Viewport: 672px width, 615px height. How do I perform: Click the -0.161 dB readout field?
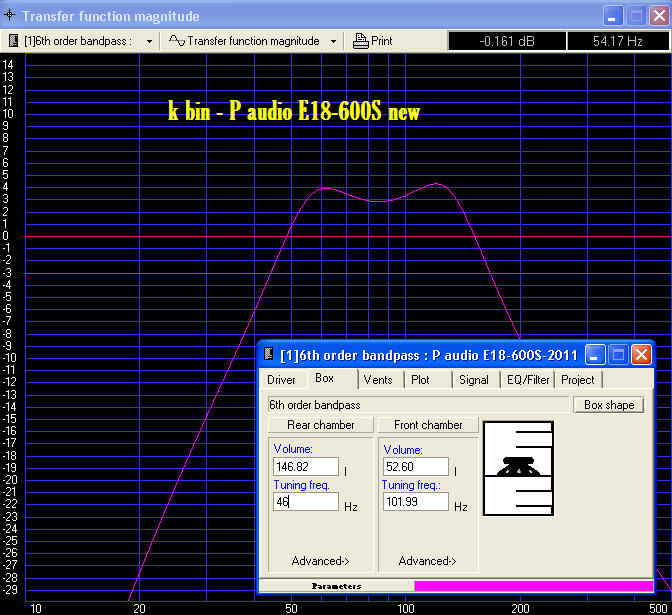[507, 41]
